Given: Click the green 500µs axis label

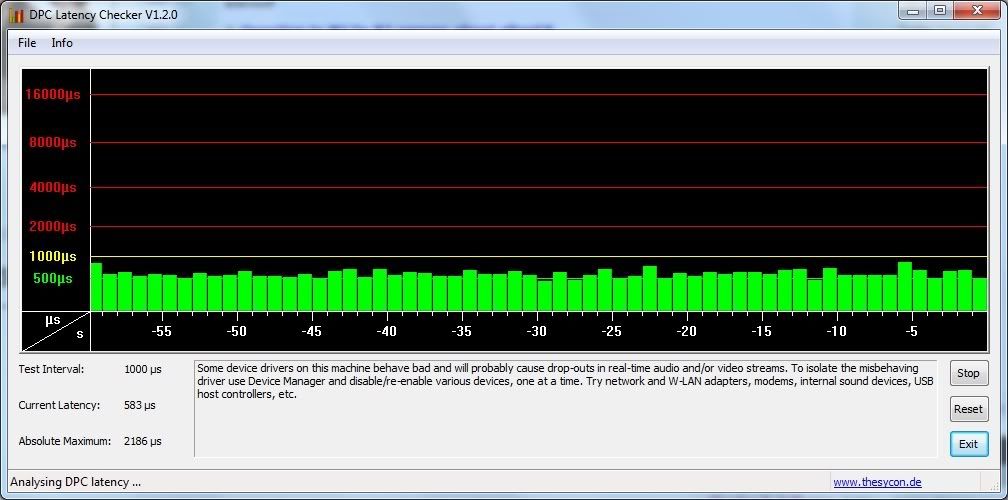Looking at the screenshot, I should pyautogui.click(x=53, y=279).
